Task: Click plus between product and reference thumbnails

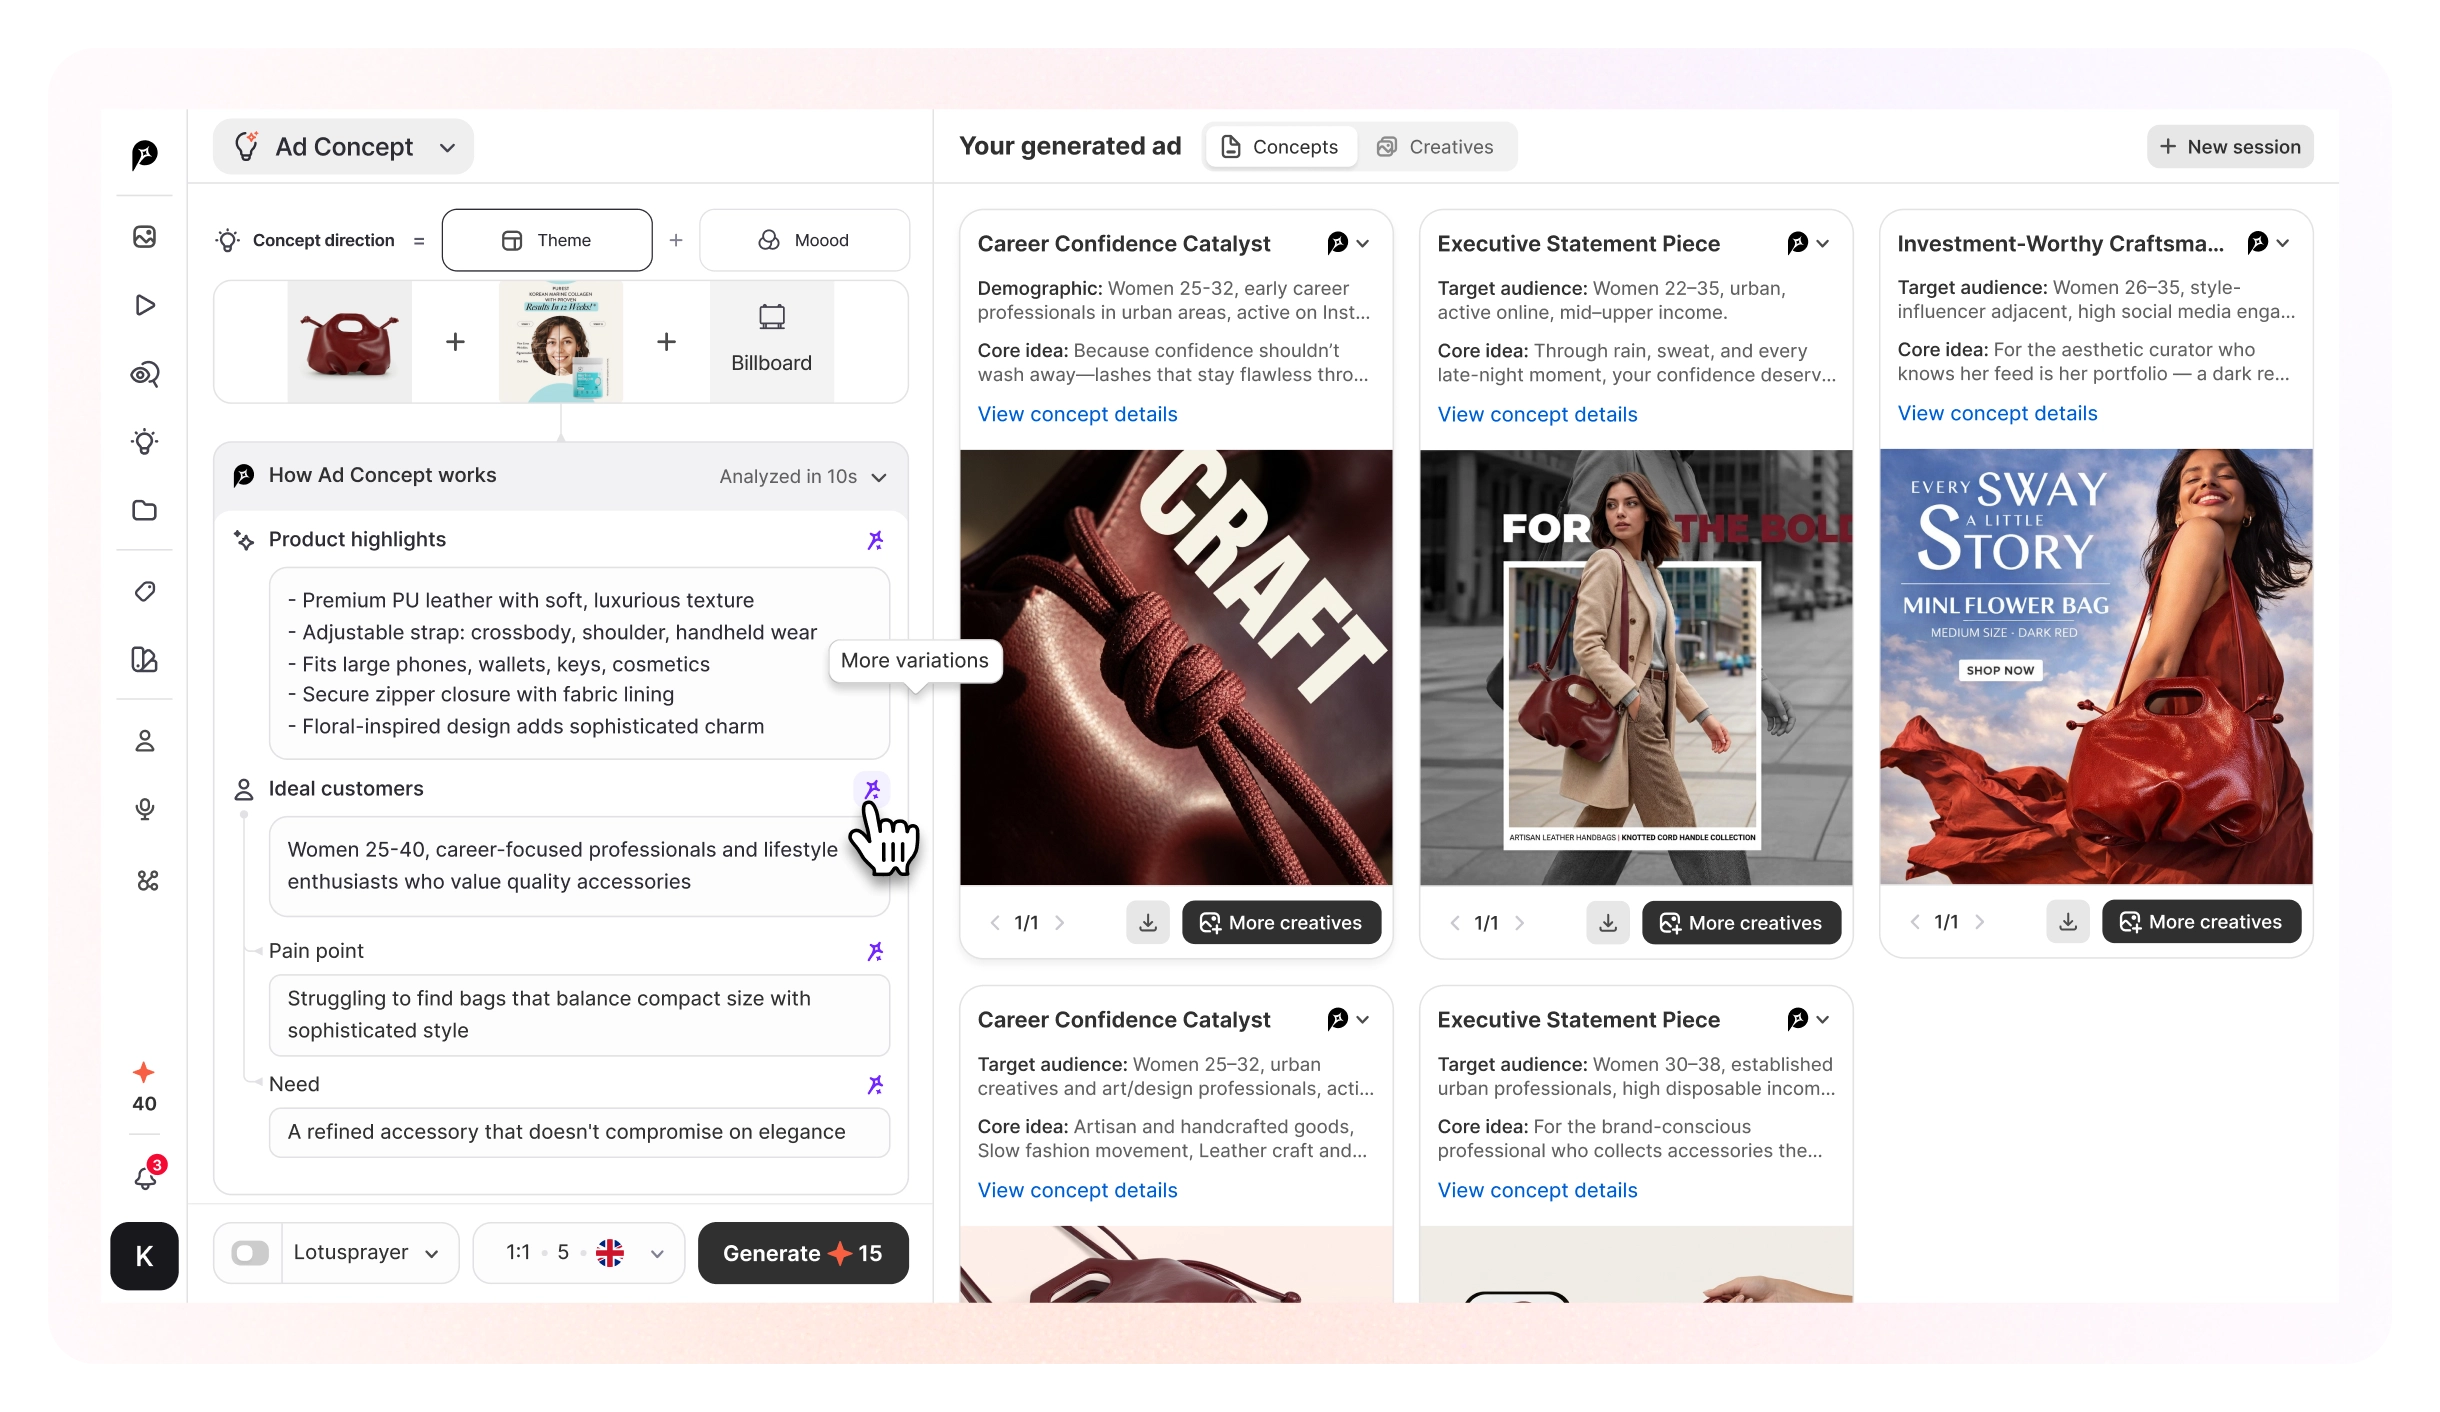Action: [455, 342]
